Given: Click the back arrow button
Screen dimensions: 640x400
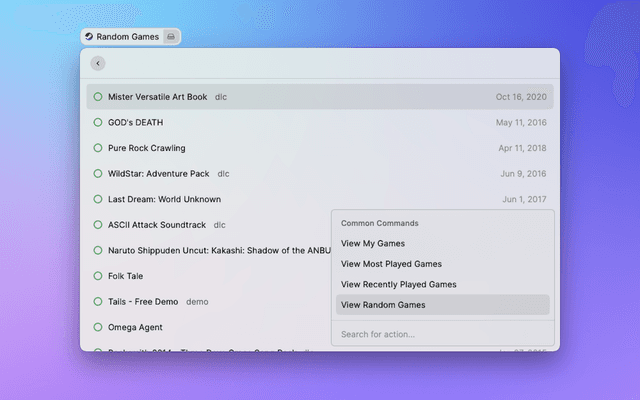Looking at the screenshot, I should [97, 63].
